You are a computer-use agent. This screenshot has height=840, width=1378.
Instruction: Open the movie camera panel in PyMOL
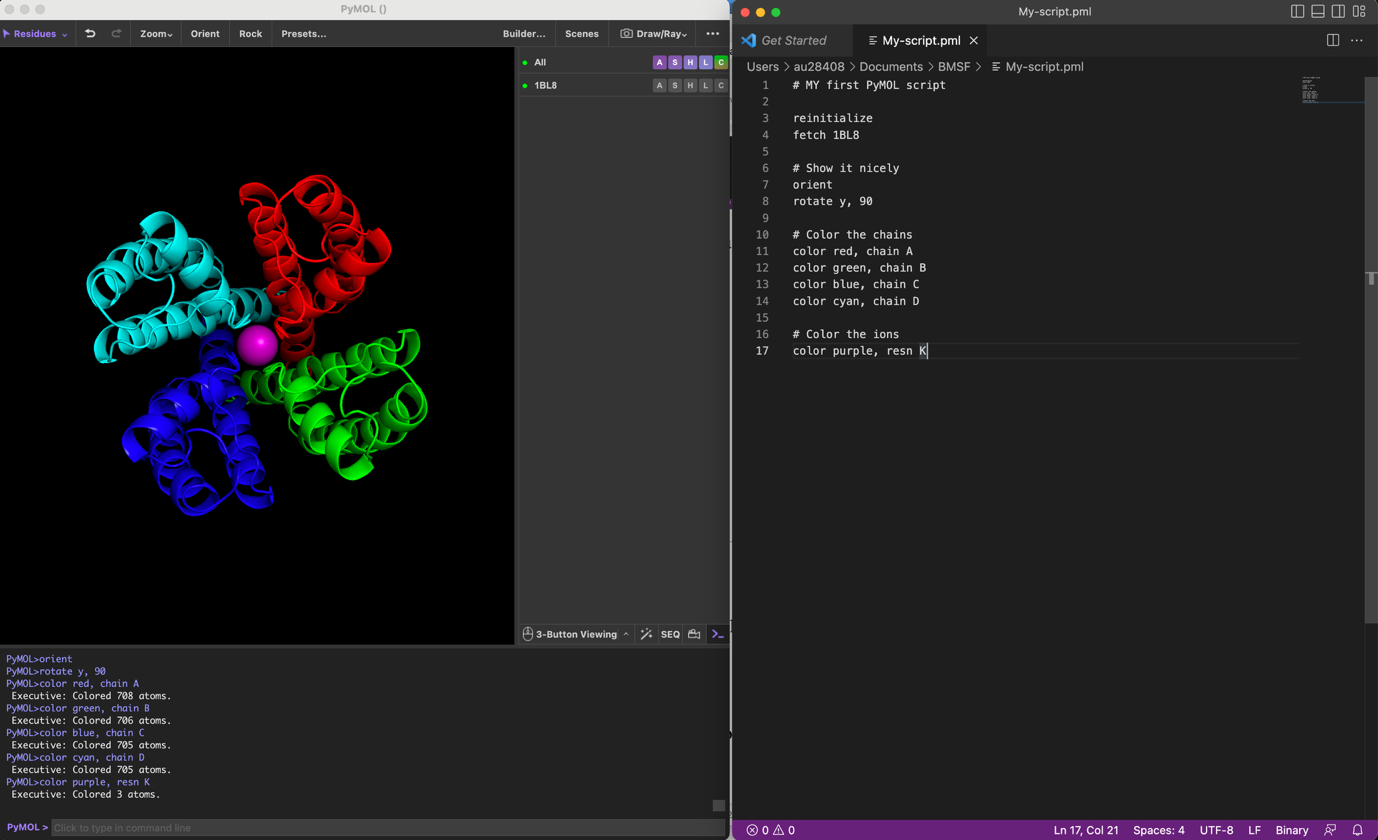click(x=694, y=634)
